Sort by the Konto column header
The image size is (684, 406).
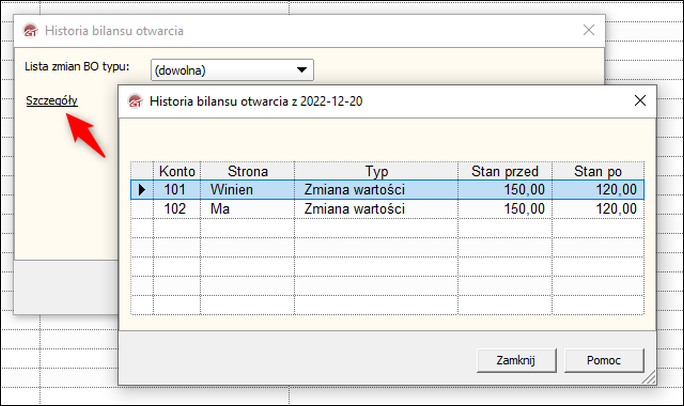(x=177, y=171)
